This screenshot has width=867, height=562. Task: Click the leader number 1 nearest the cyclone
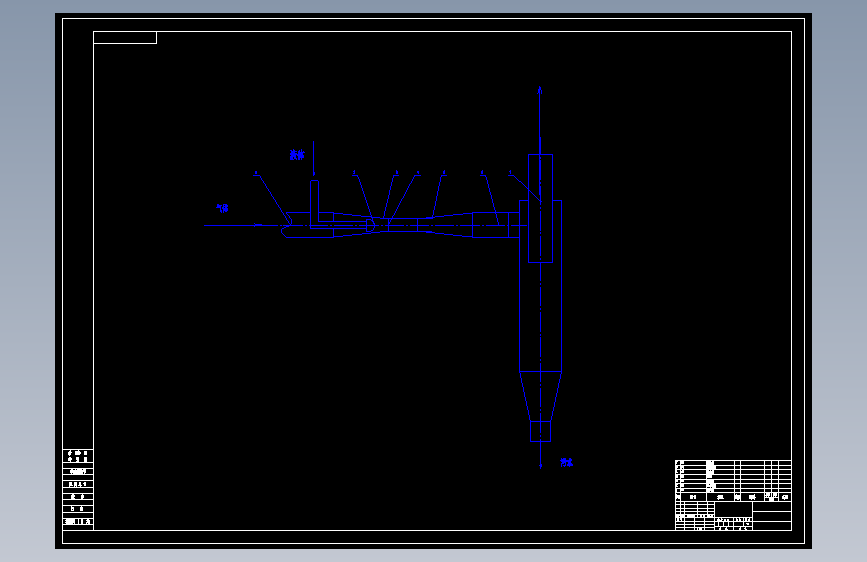pyautogui.click(x=510, y=173)
